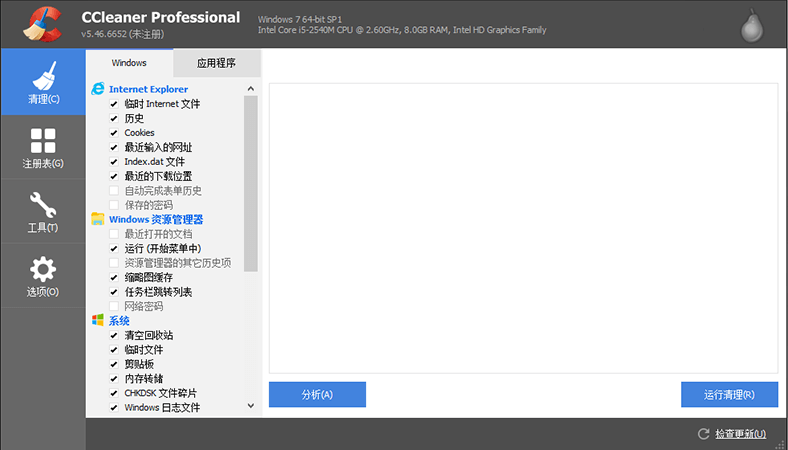Open the 工具(T) tools section

pos(43,211)
